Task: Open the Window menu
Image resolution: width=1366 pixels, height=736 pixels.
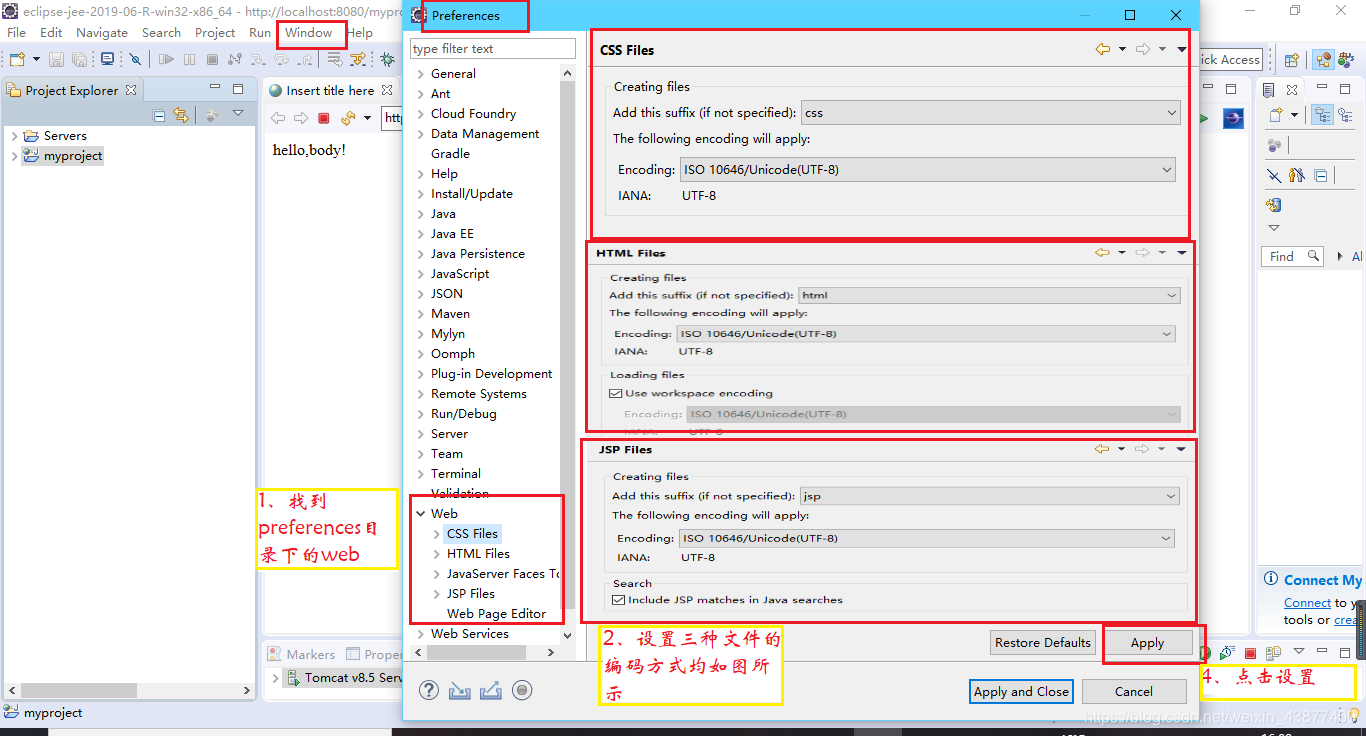Action: pos(308,33)
